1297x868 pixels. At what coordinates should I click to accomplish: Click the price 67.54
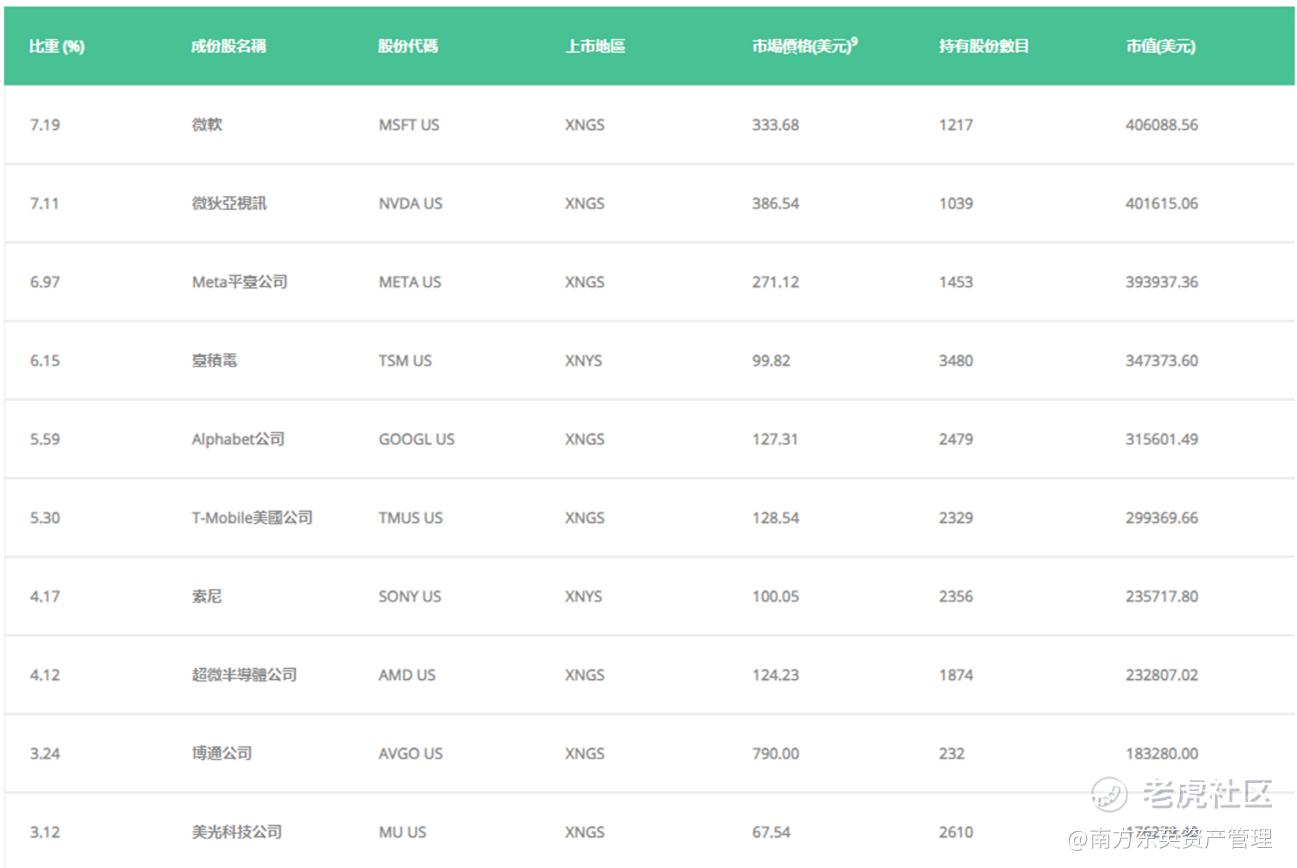click(x=771, y=832)
